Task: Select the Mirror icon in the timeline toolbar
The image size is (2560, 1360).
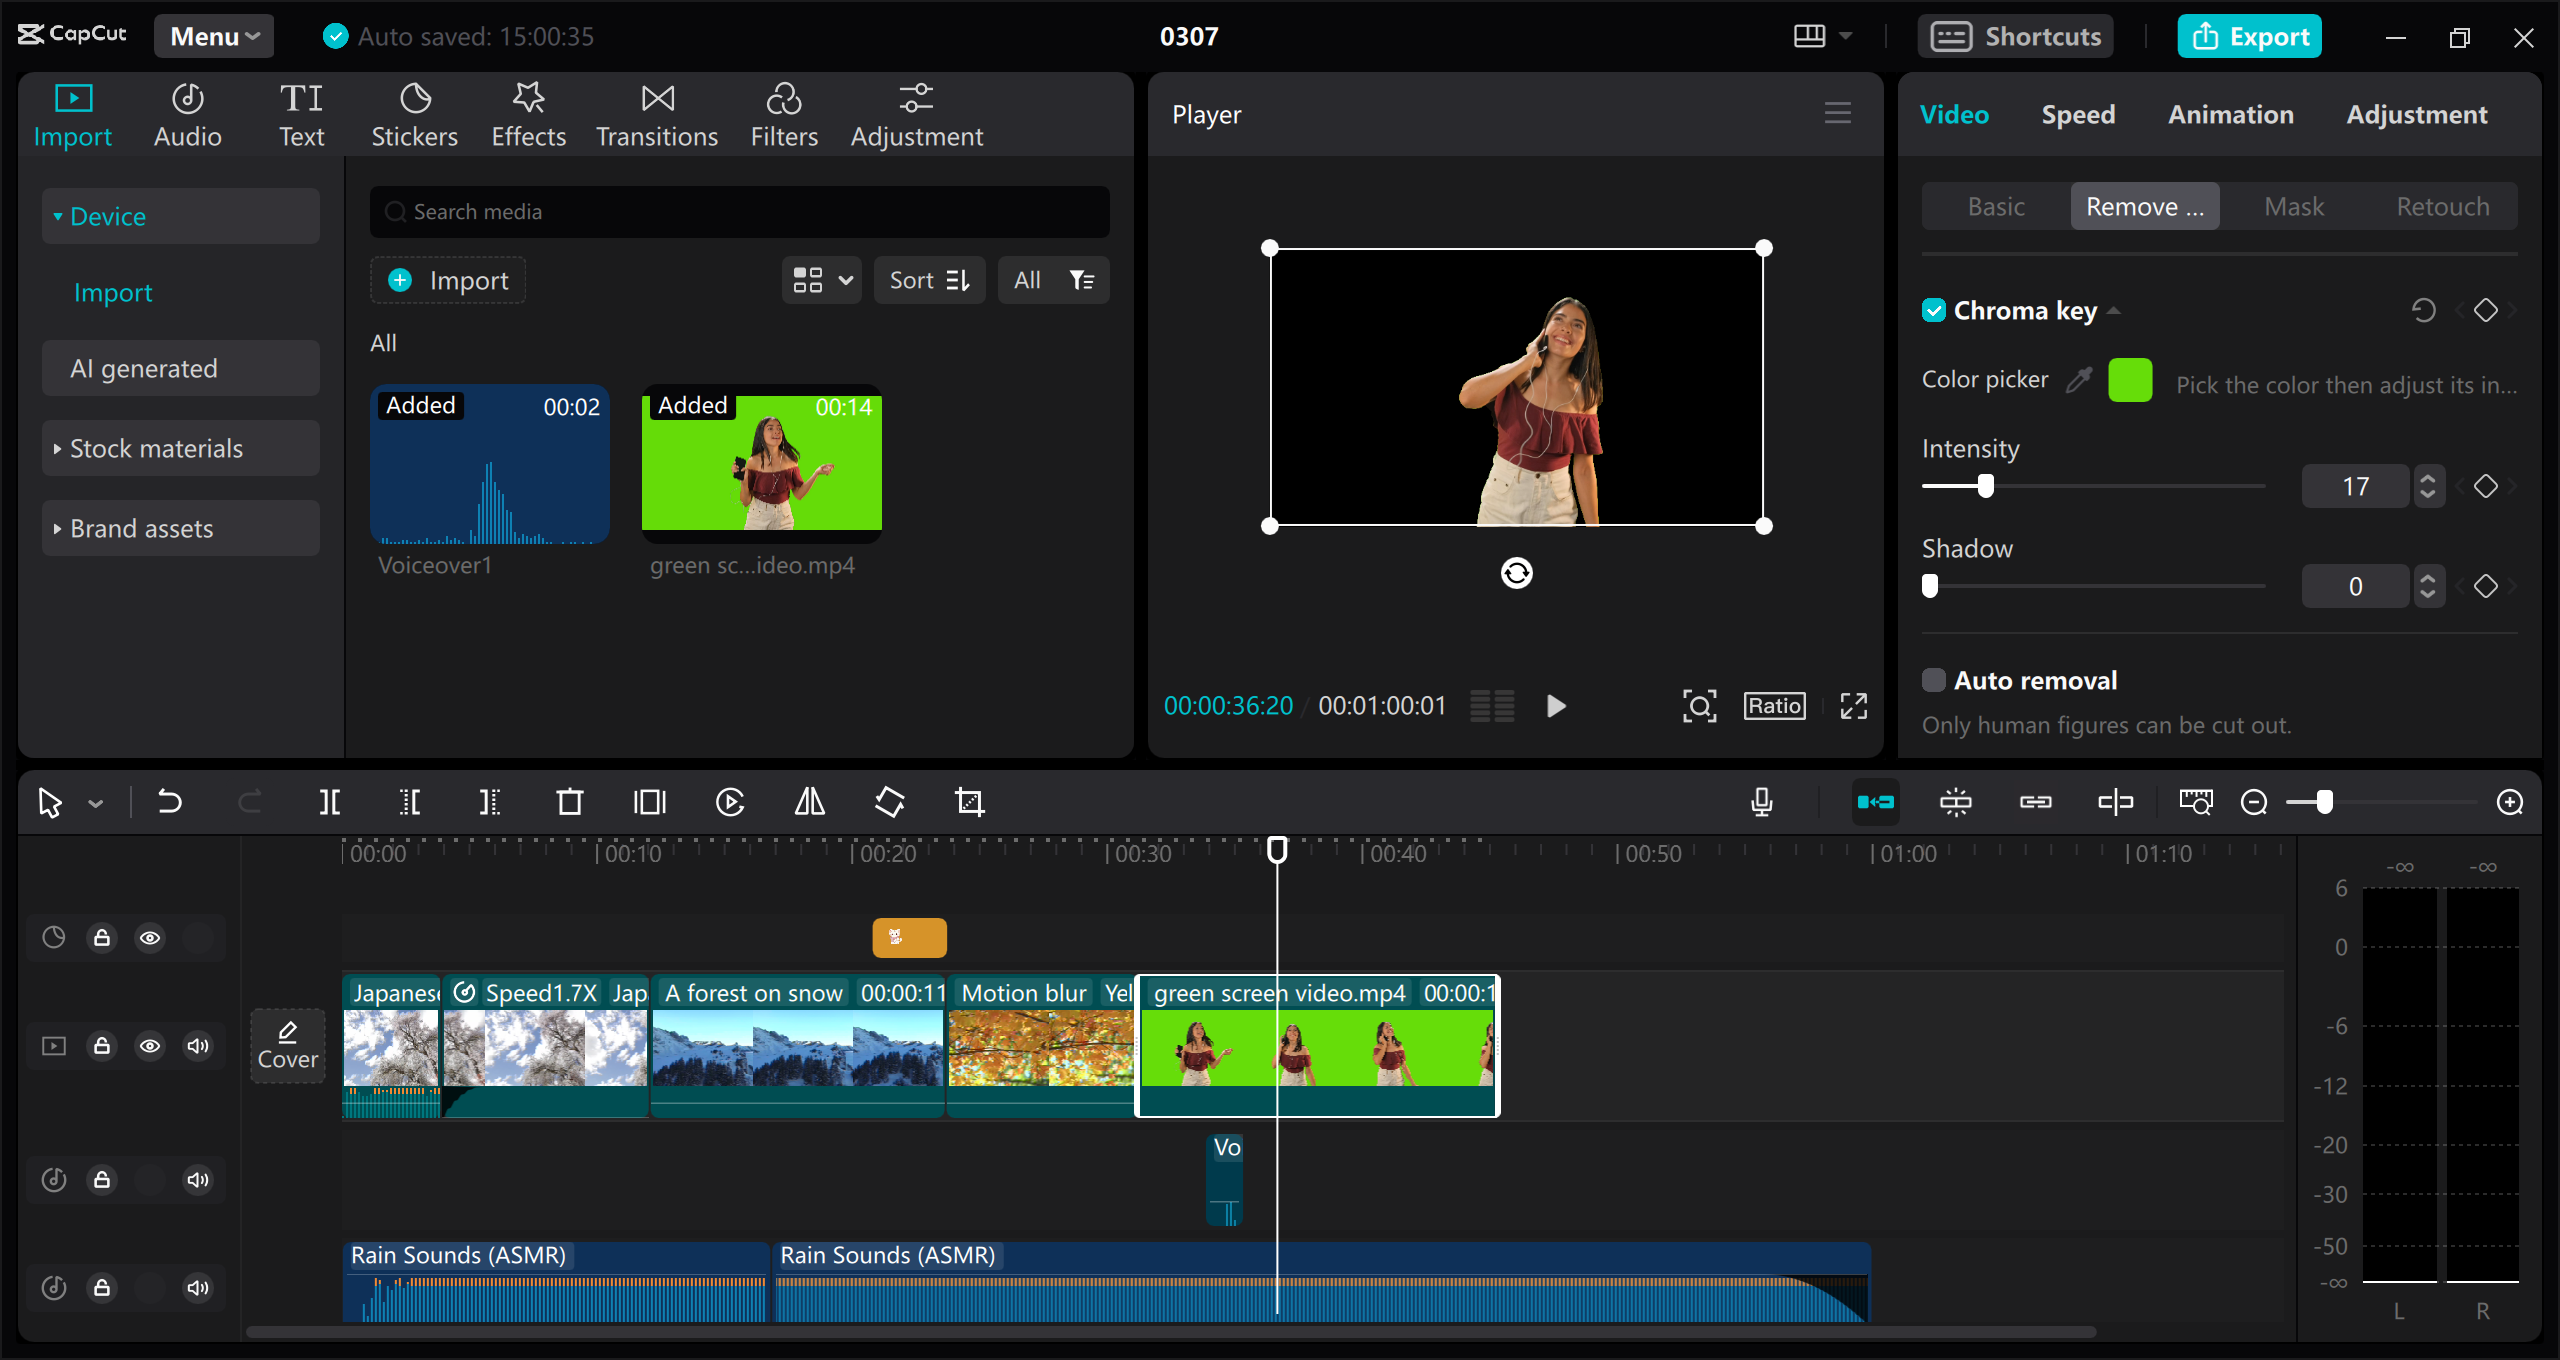Action: [808, 801]
